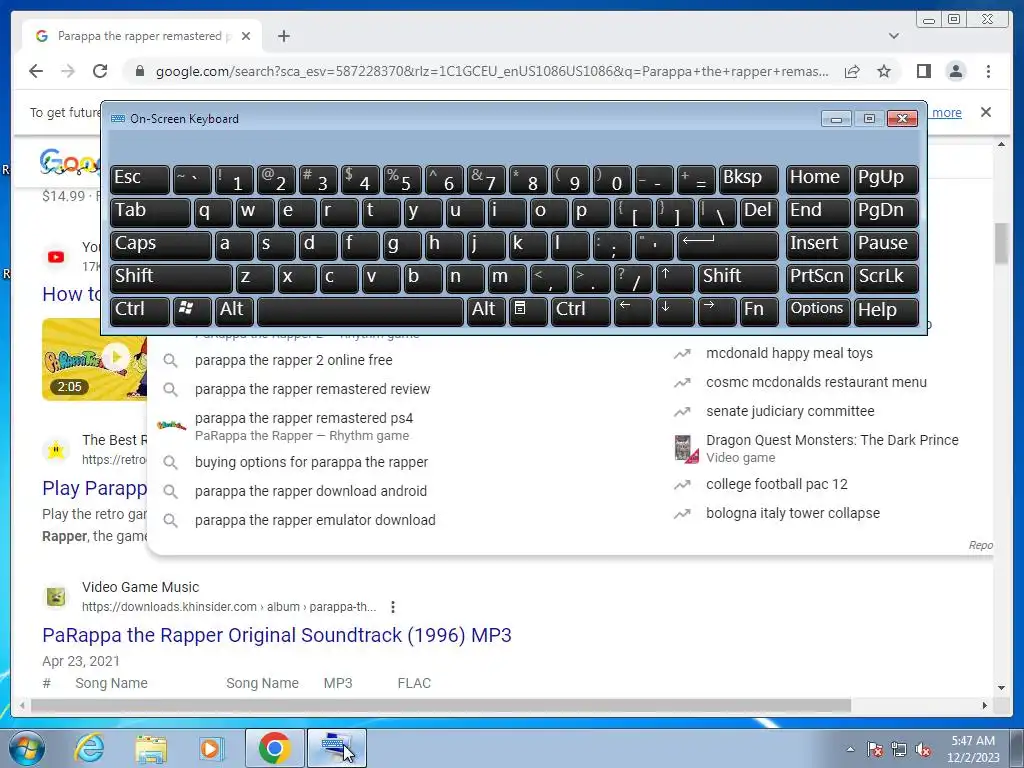Click the space bar key
Image resolution: width=1024 pixels, height=768 pixels.
[360, 311]
